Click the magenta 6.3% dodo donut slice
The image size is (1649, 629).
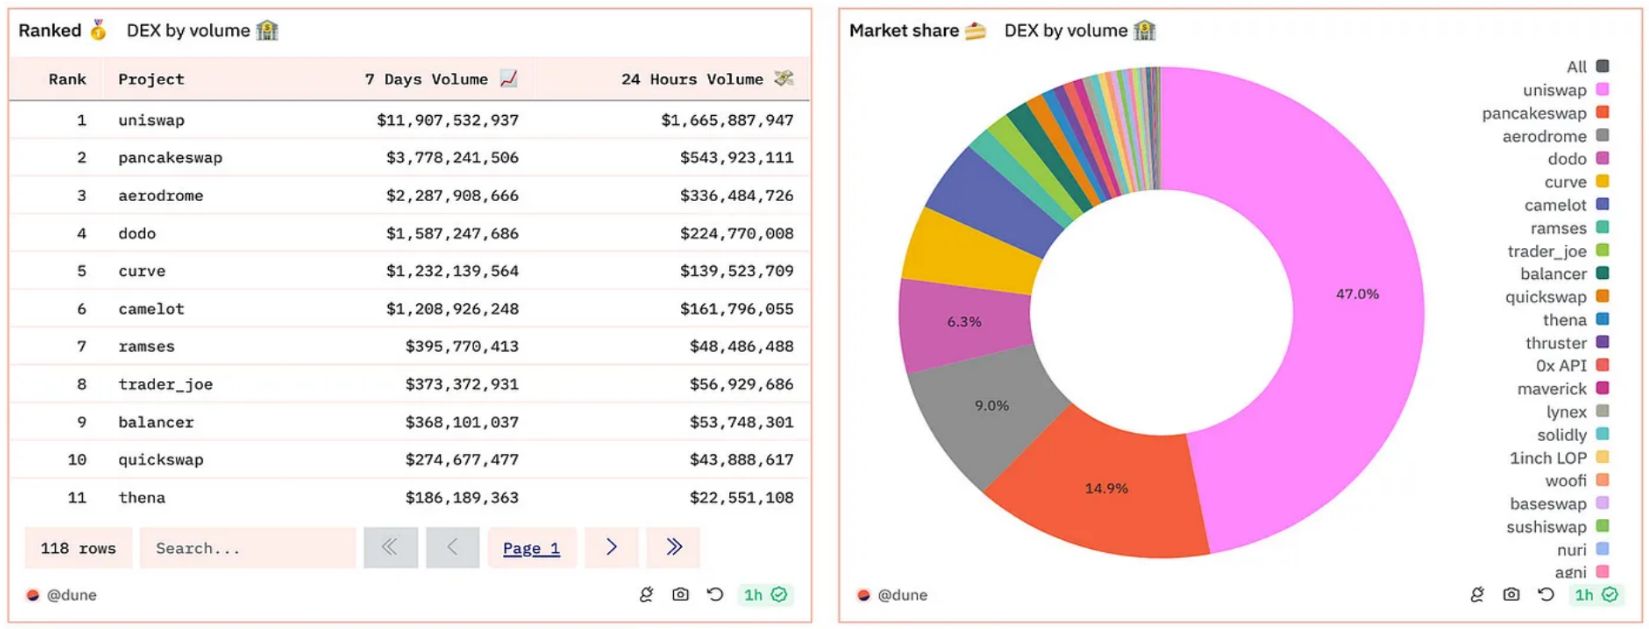(964, 322)
